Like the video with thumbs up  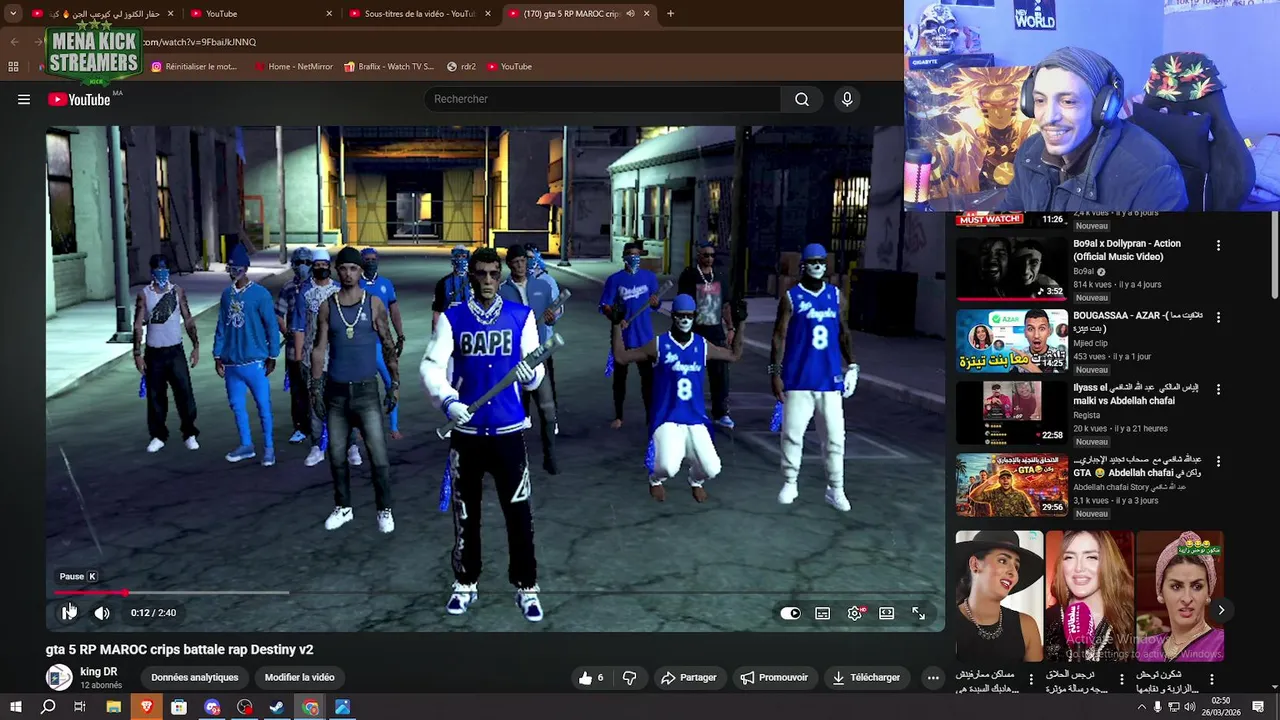click(x=590, y=677)
